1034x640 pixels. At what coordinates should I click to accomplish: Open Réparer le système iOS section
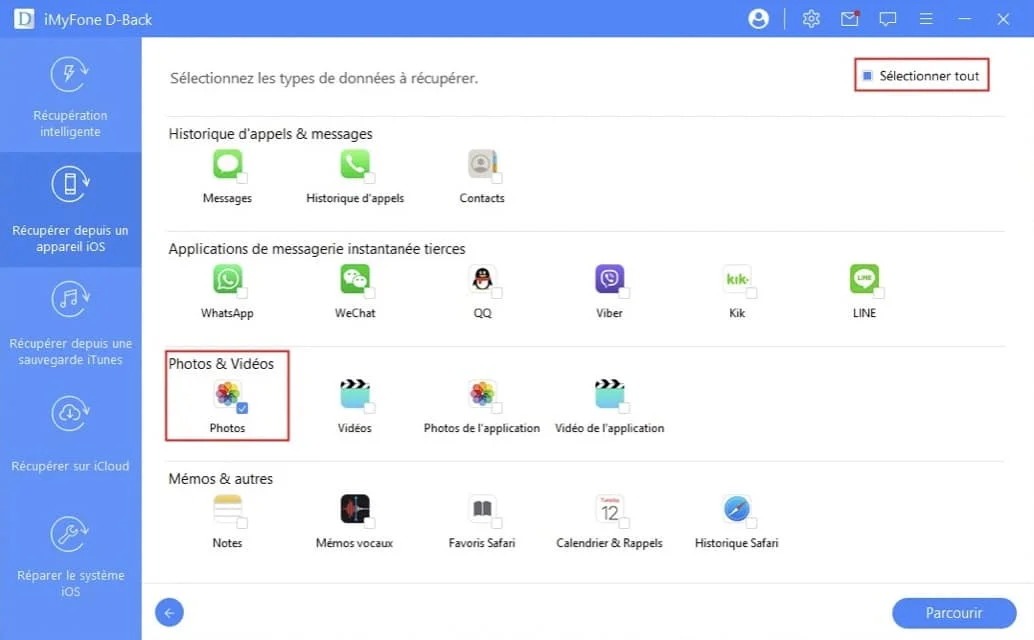pyautogui.click(x=71, y=557)
